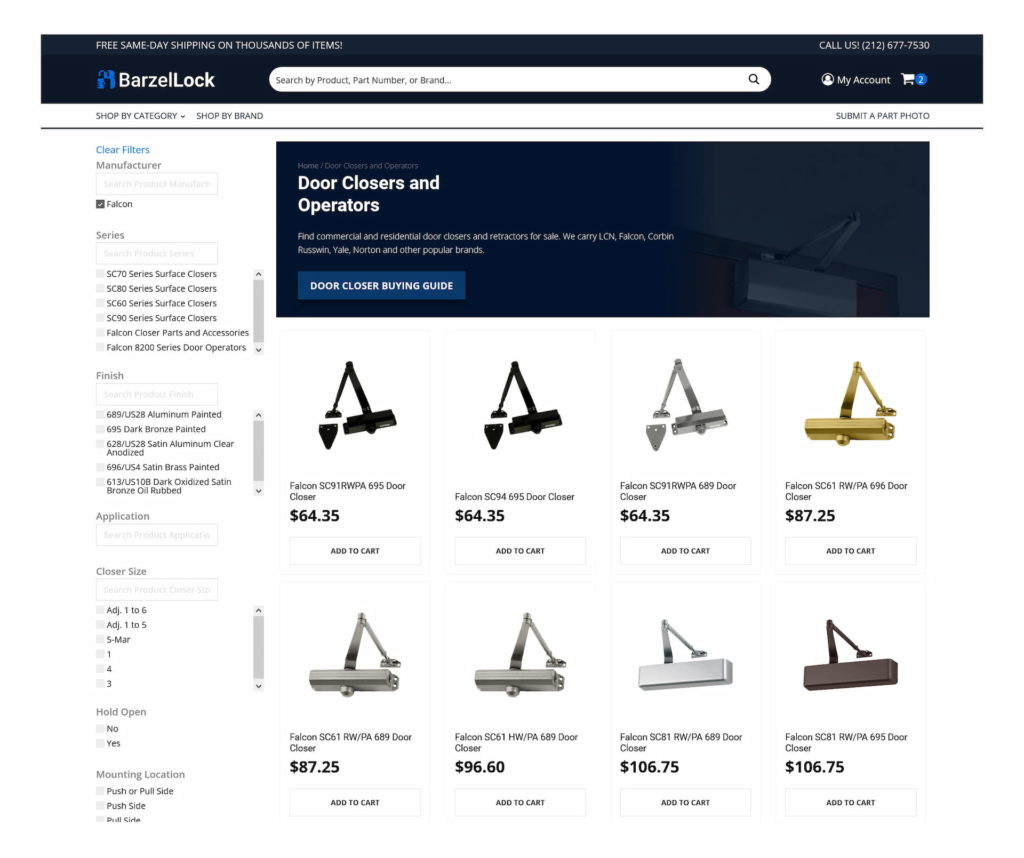Screen dimensions: 1024x858
Task: Click the Clear Filters link
Action: tap(122, 150)
